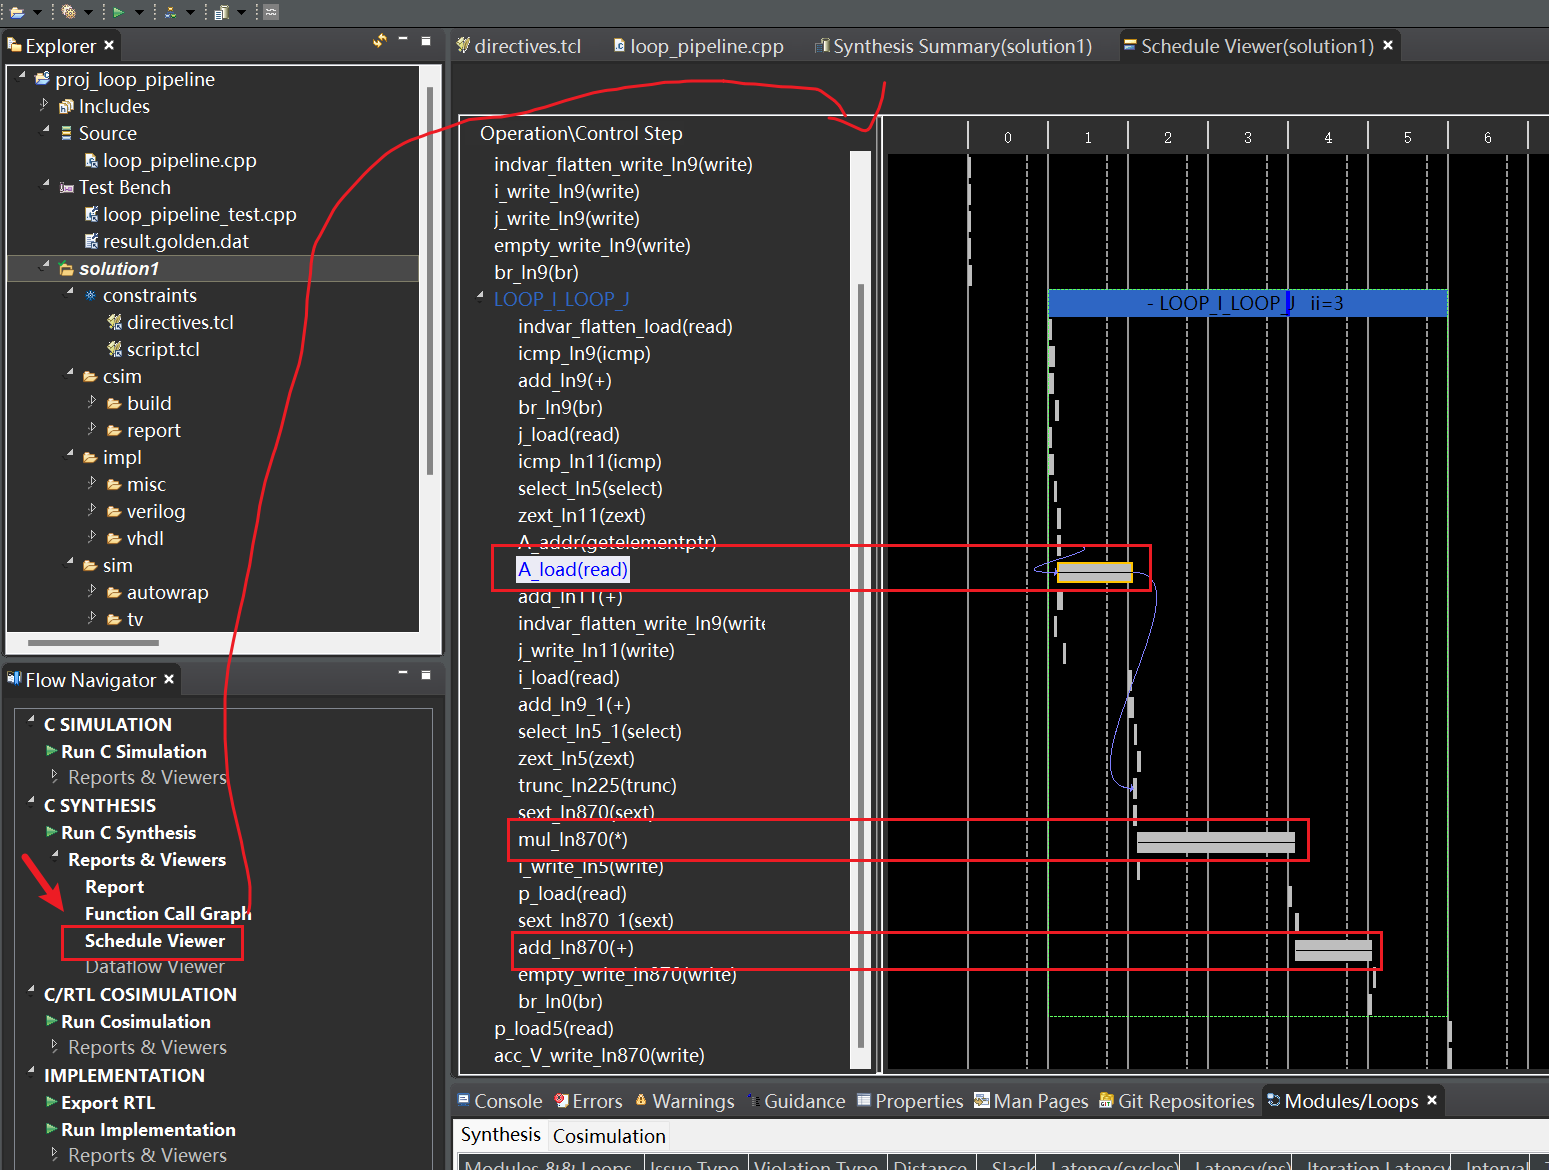Close the Schedule Viewer(solution1) tab
The width and height of the screenshot is (1549, 1170).
[1388, 45]
